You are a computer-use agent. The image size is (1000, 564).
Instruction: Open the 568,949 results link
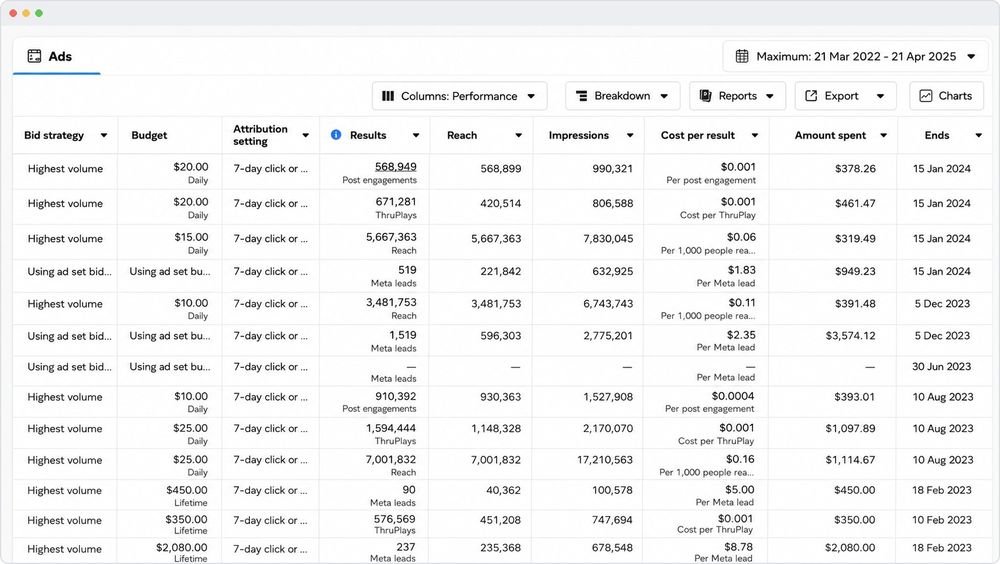[x=395, y=167]
